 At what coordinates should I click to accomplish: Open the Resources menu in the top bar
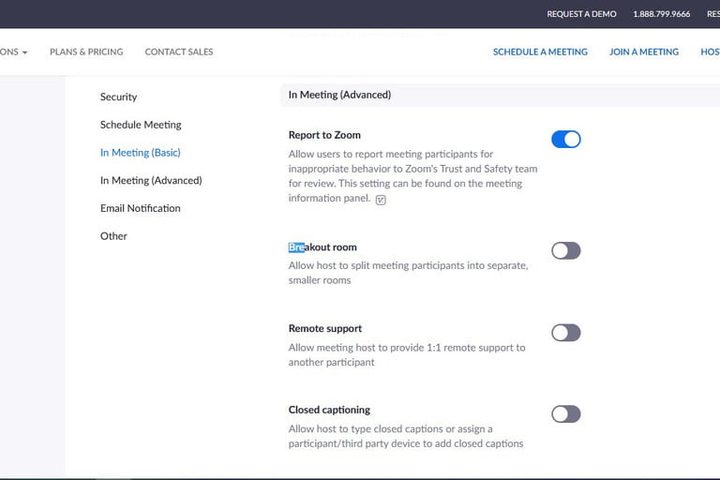point(709,14)
